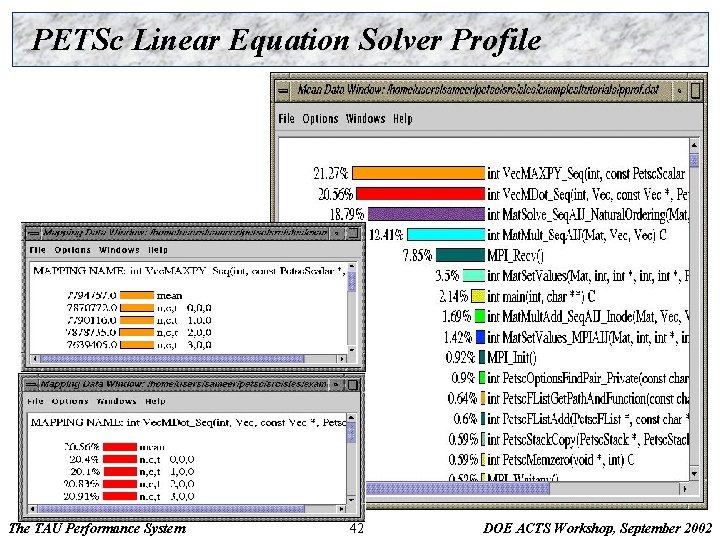
Task: Open Options menu in Mean Data Window
Action: click(x=320, y=119)
